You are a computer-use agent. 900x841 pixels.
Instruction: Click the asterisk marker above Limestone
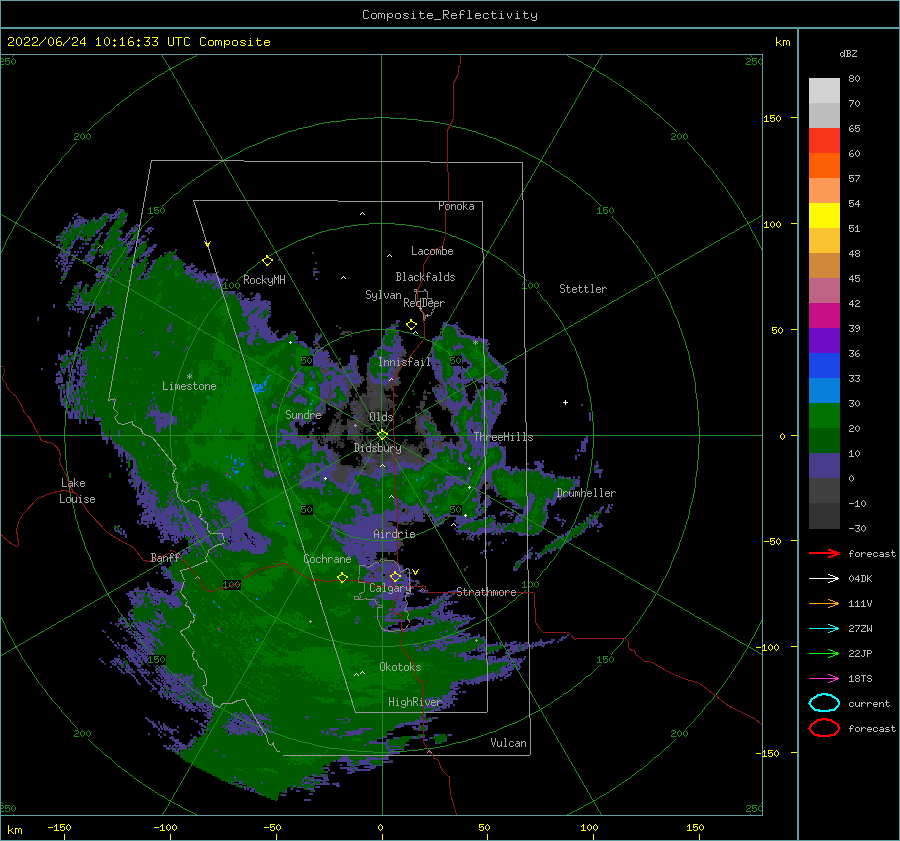click(189, 377)
